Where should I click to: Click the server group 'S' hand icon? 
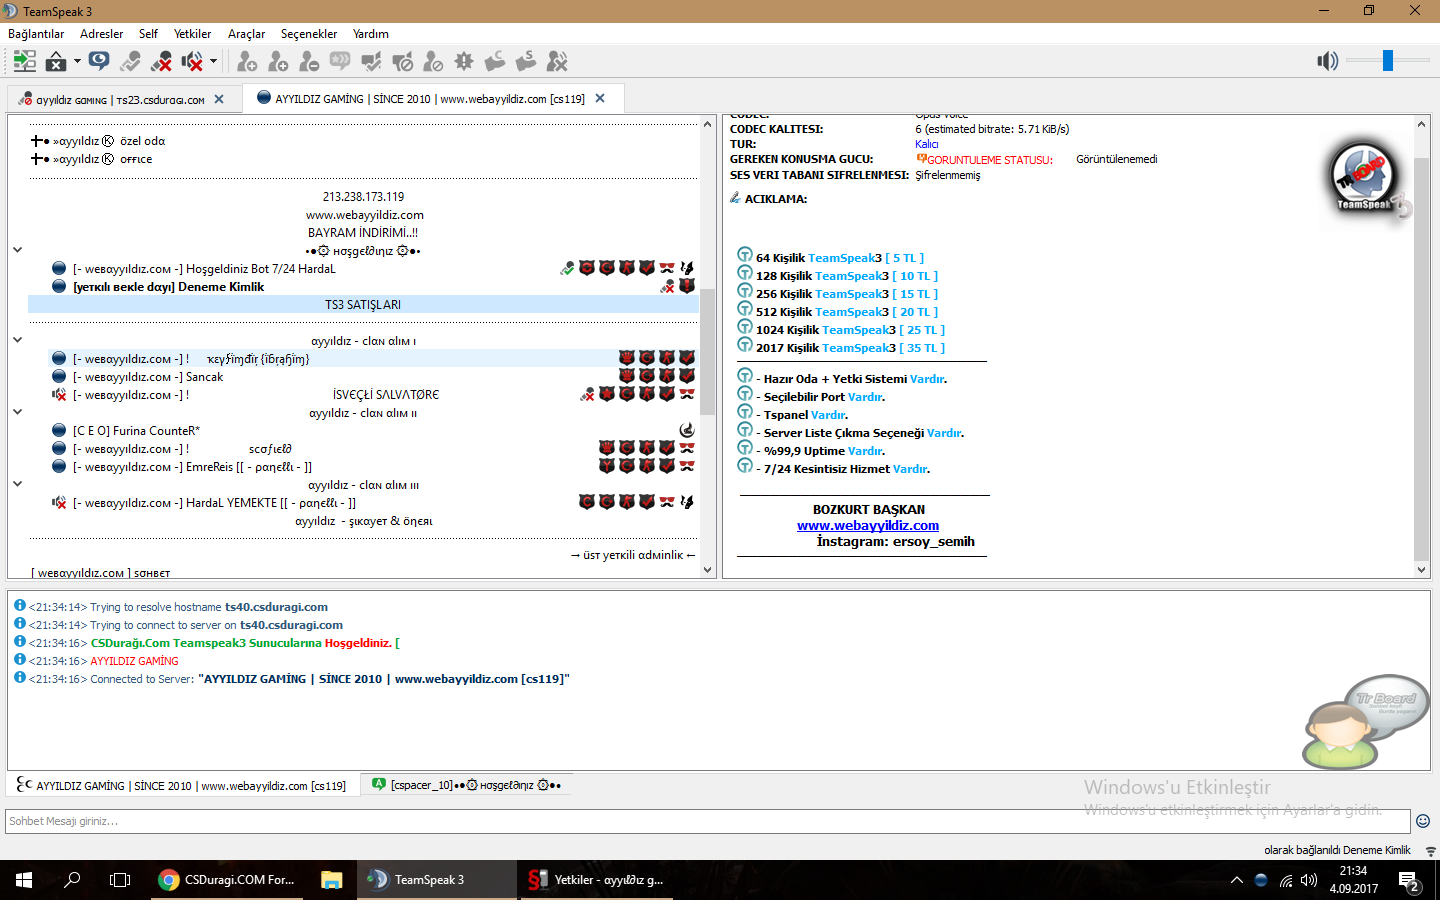(x=526, y=62)
